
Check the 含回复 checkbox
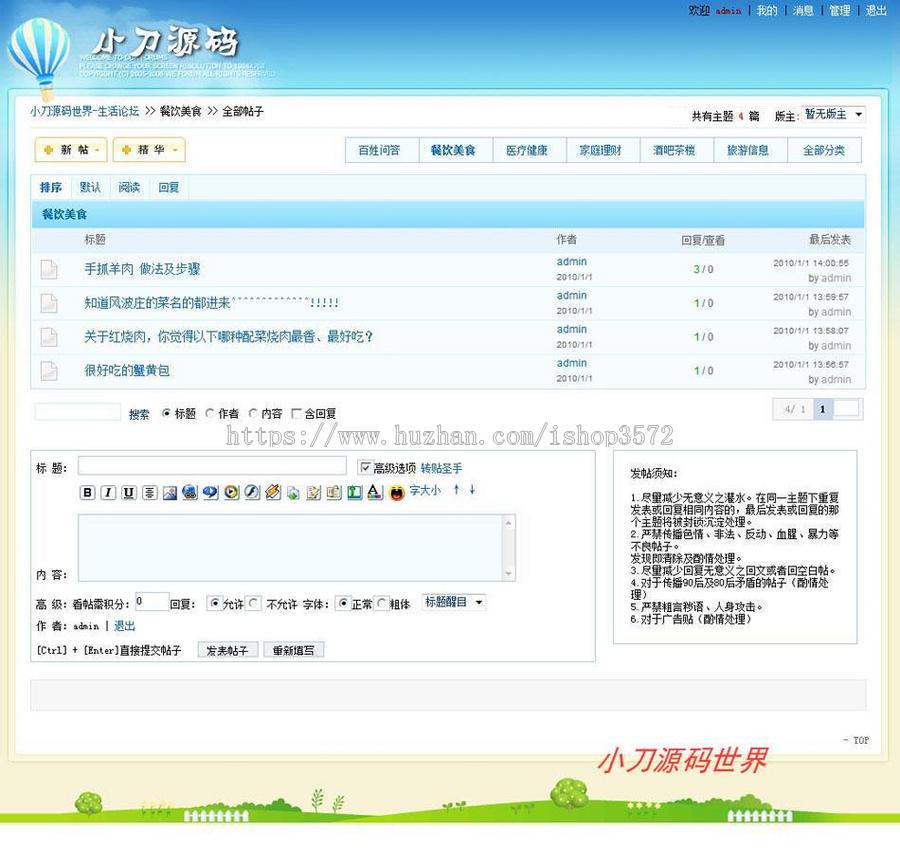pyautogui.click(x=296, y=413)
